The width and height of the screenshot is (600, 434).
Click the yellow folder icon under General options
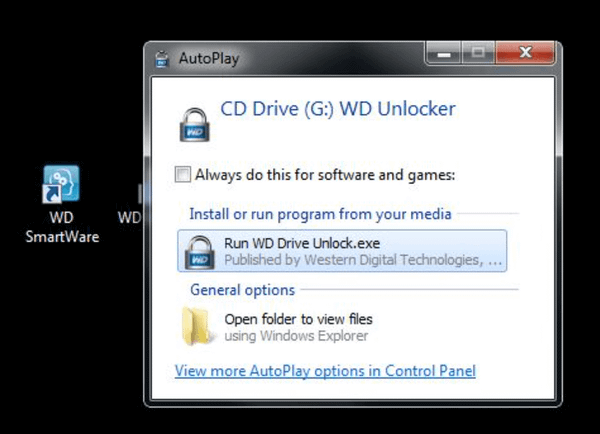tap(196, 327)
